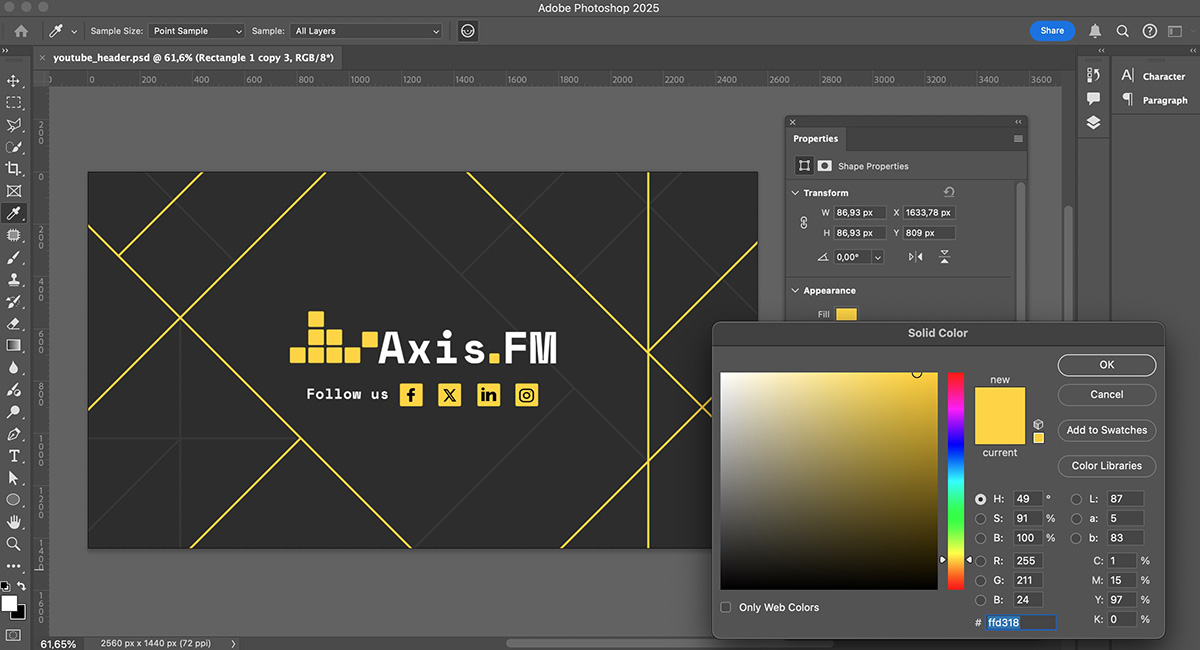Select the Type tool

14,456
